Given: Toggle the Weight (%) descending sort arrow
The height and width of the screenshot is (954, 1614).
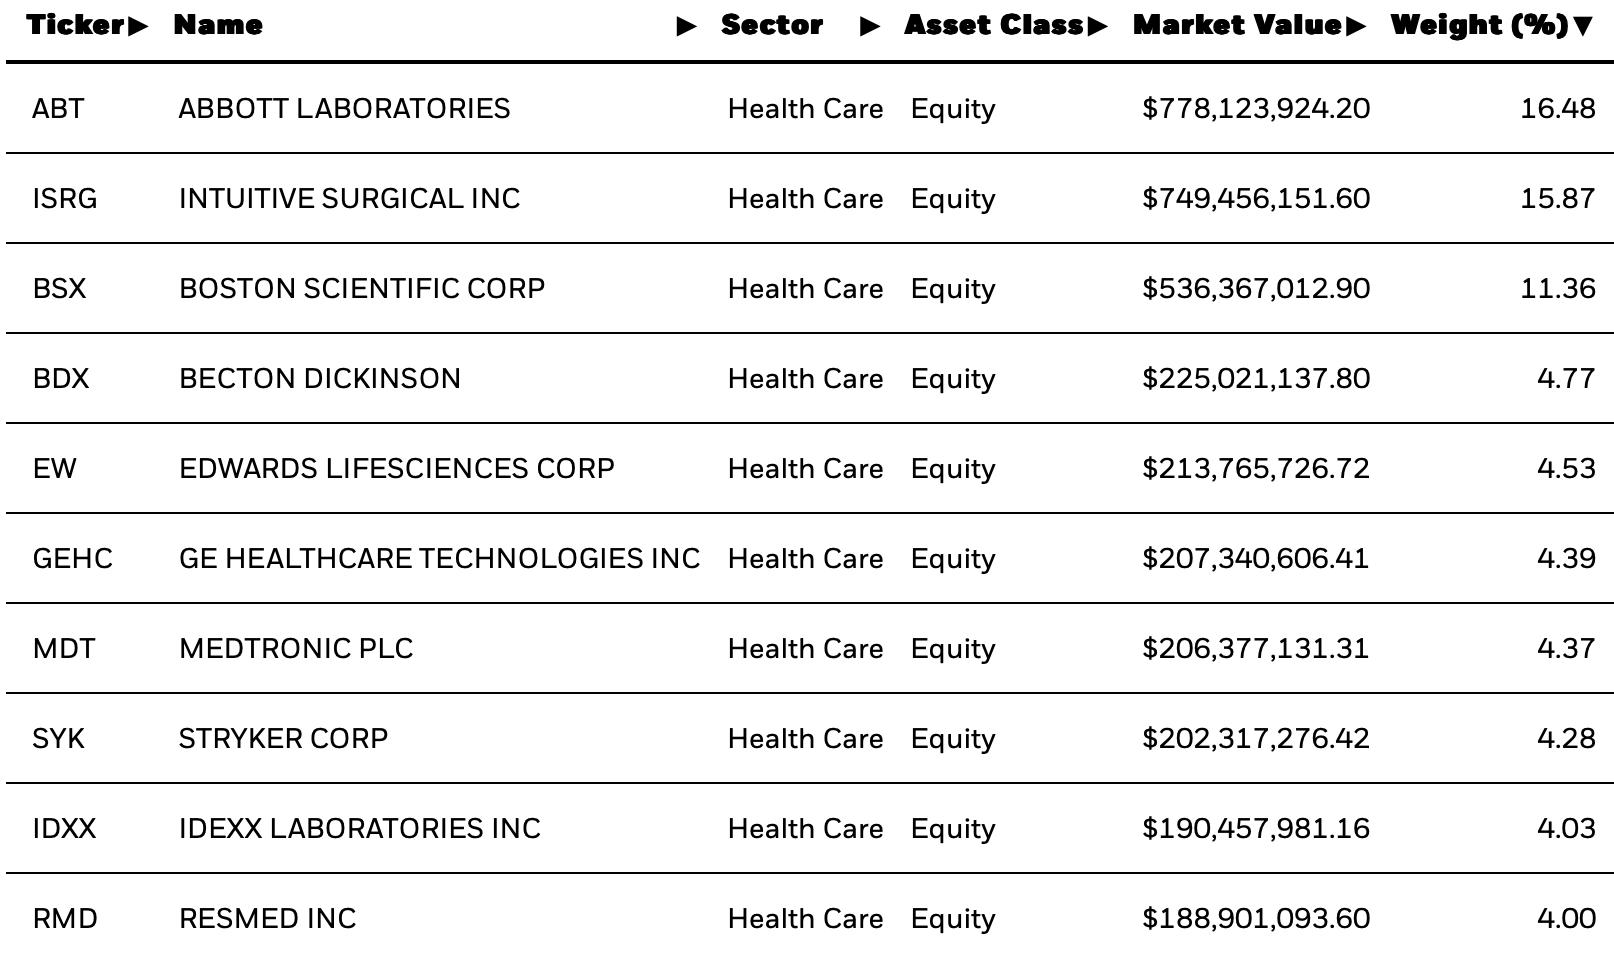Looking at the screenshot, I should tap(1582, 26).
